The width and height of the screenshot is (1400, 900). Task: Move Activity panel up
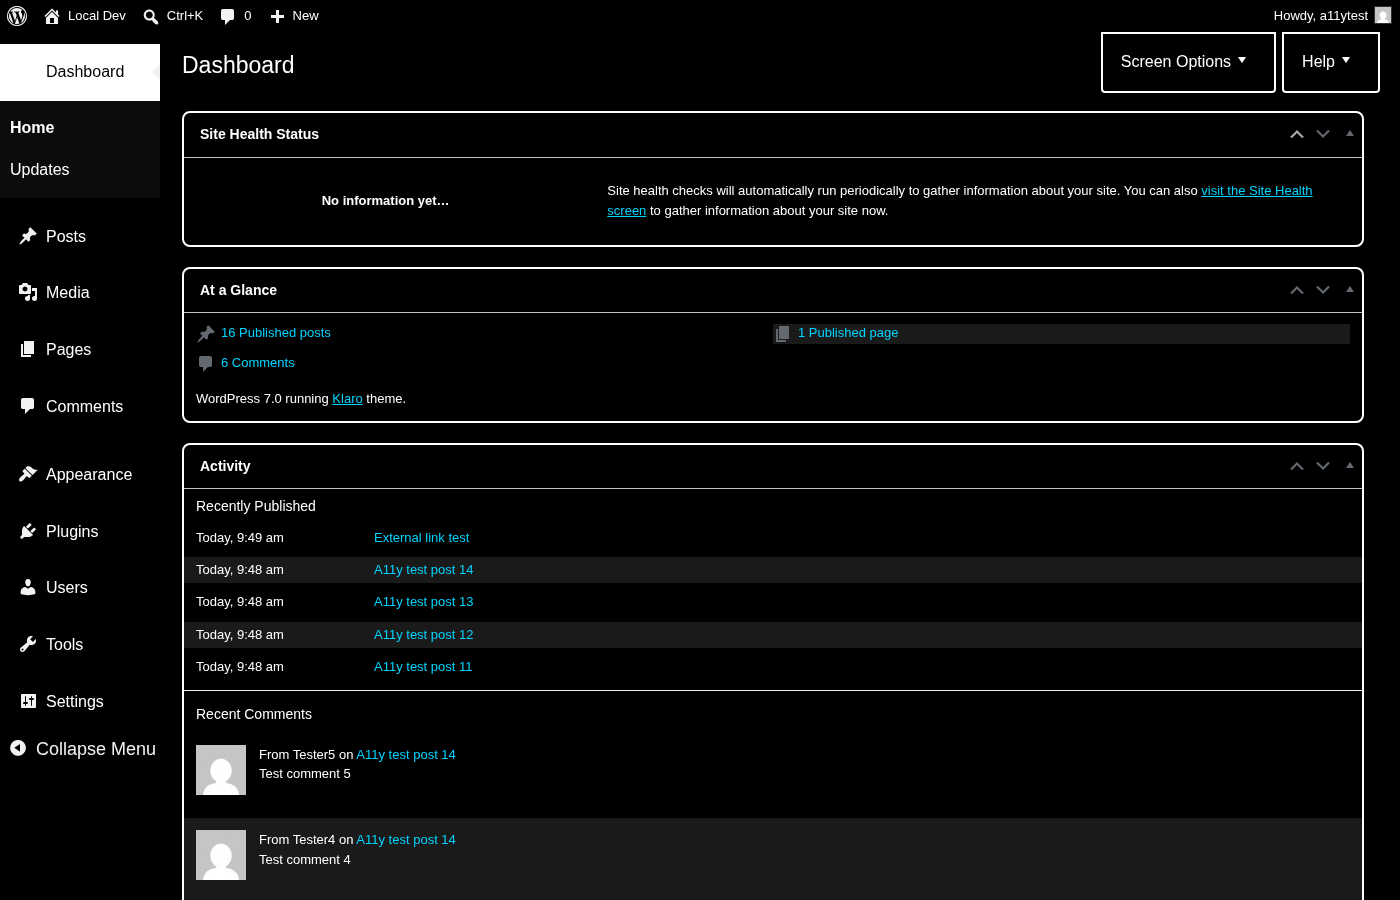[x=1297, y=466]
